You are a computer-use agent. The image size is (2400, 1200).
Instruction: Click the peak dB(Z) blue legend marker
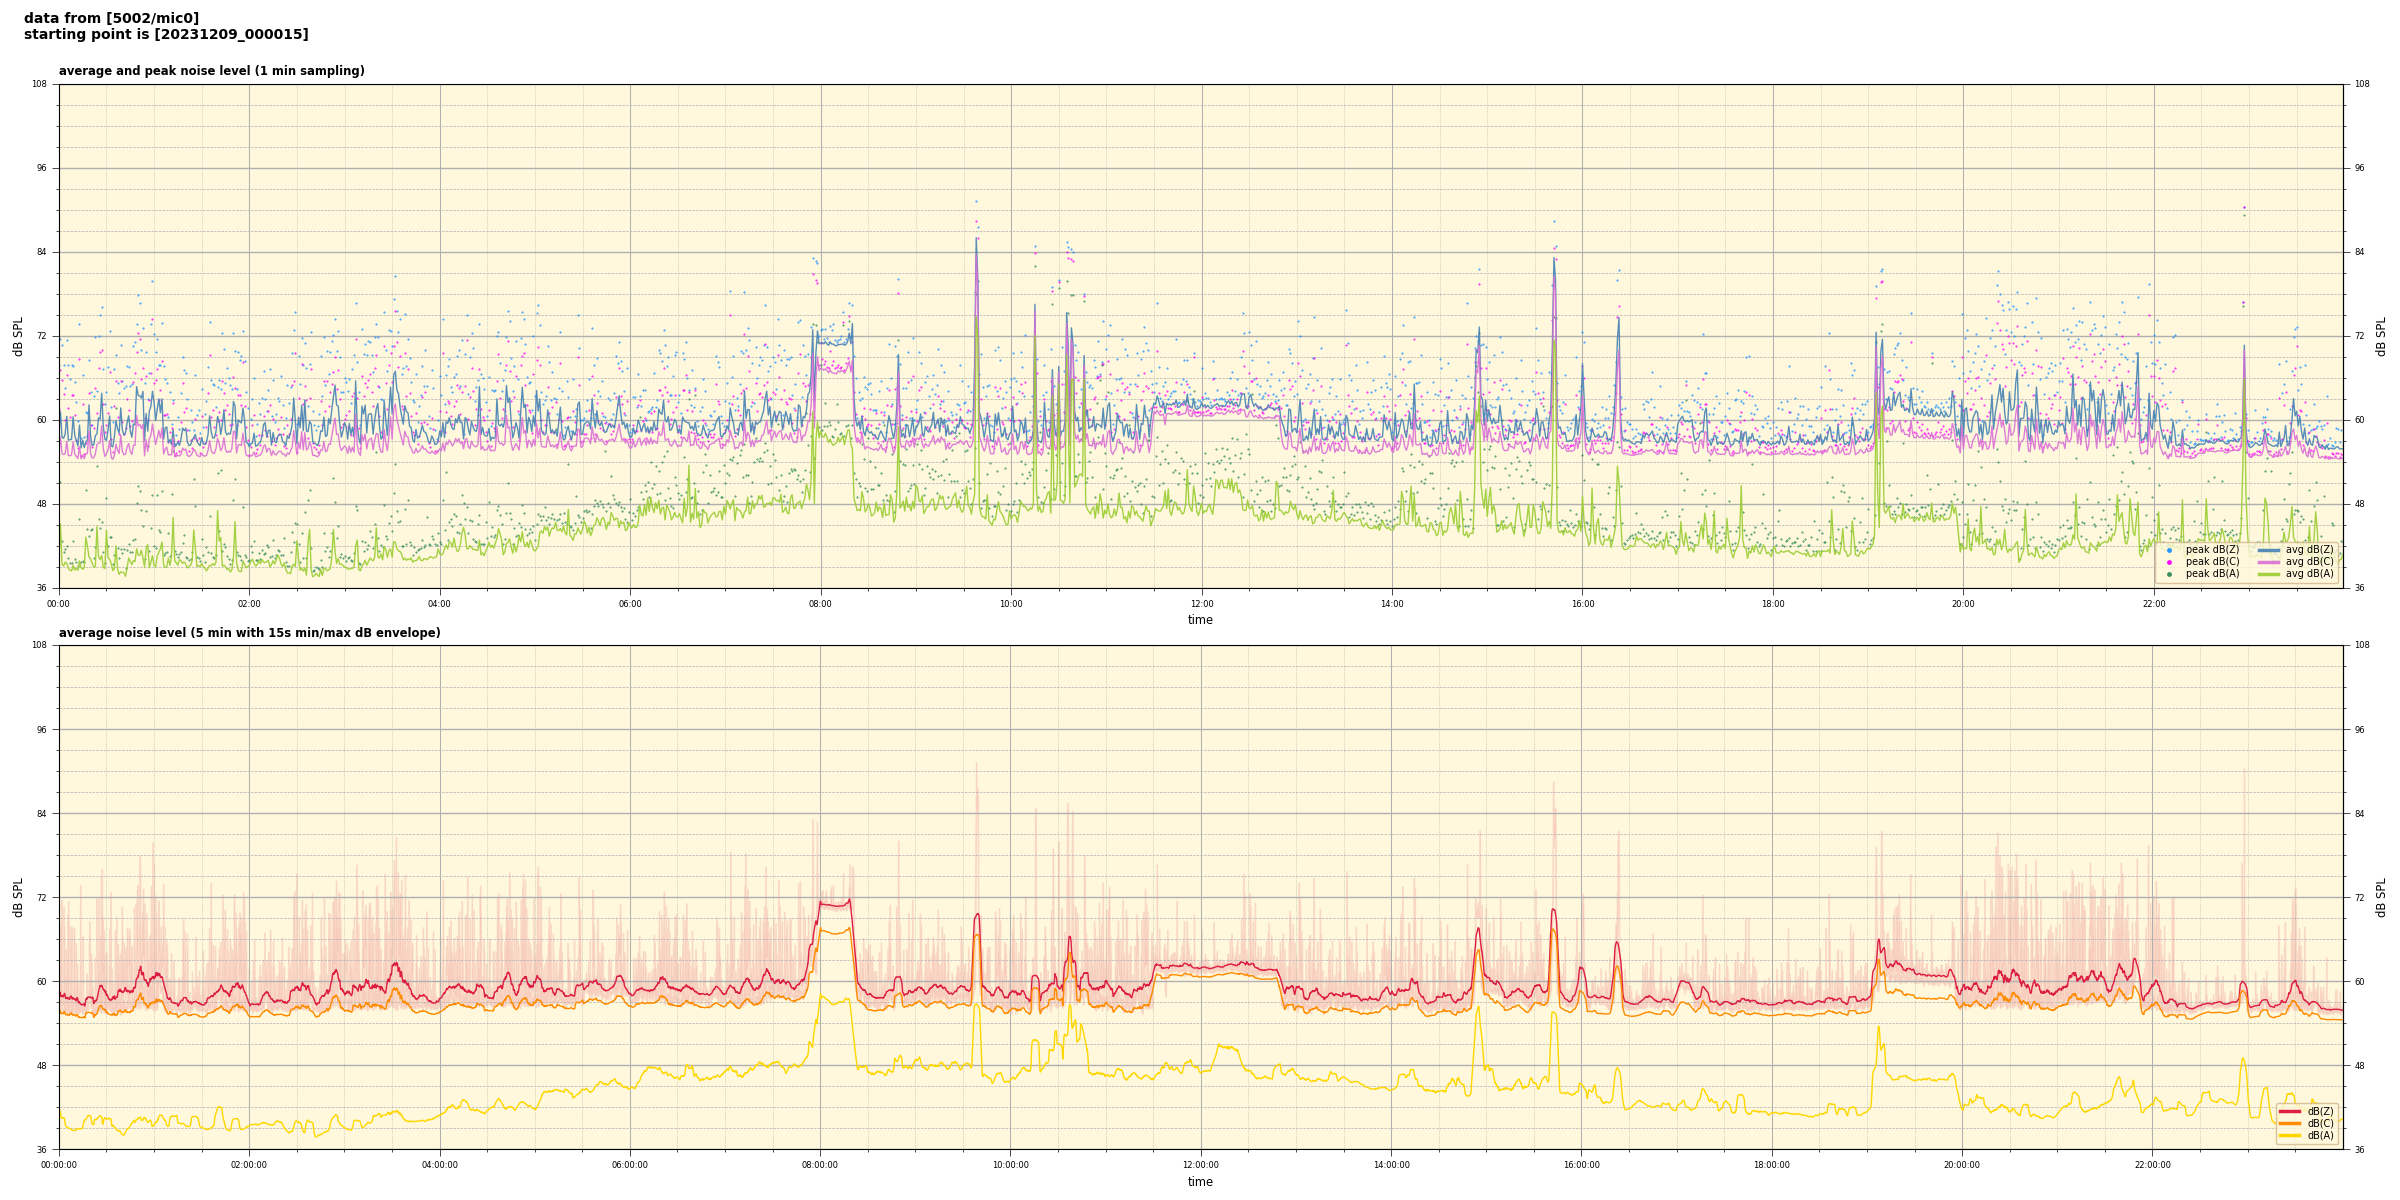[2169, 550]
